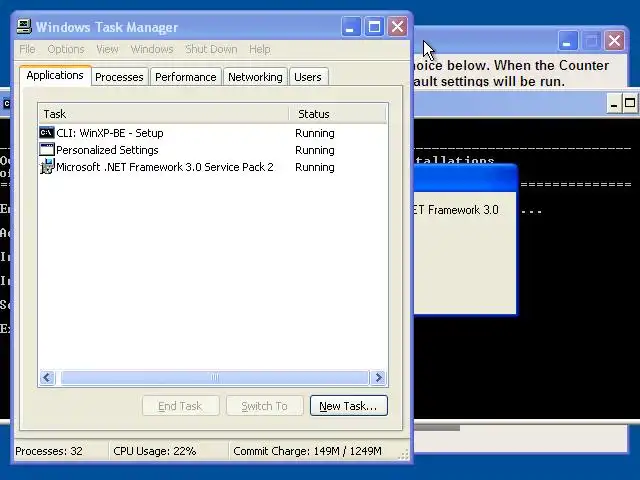This screenshot has height=480, width=640.
Task: Open the Shut Down menu
Action: point(211,49)
